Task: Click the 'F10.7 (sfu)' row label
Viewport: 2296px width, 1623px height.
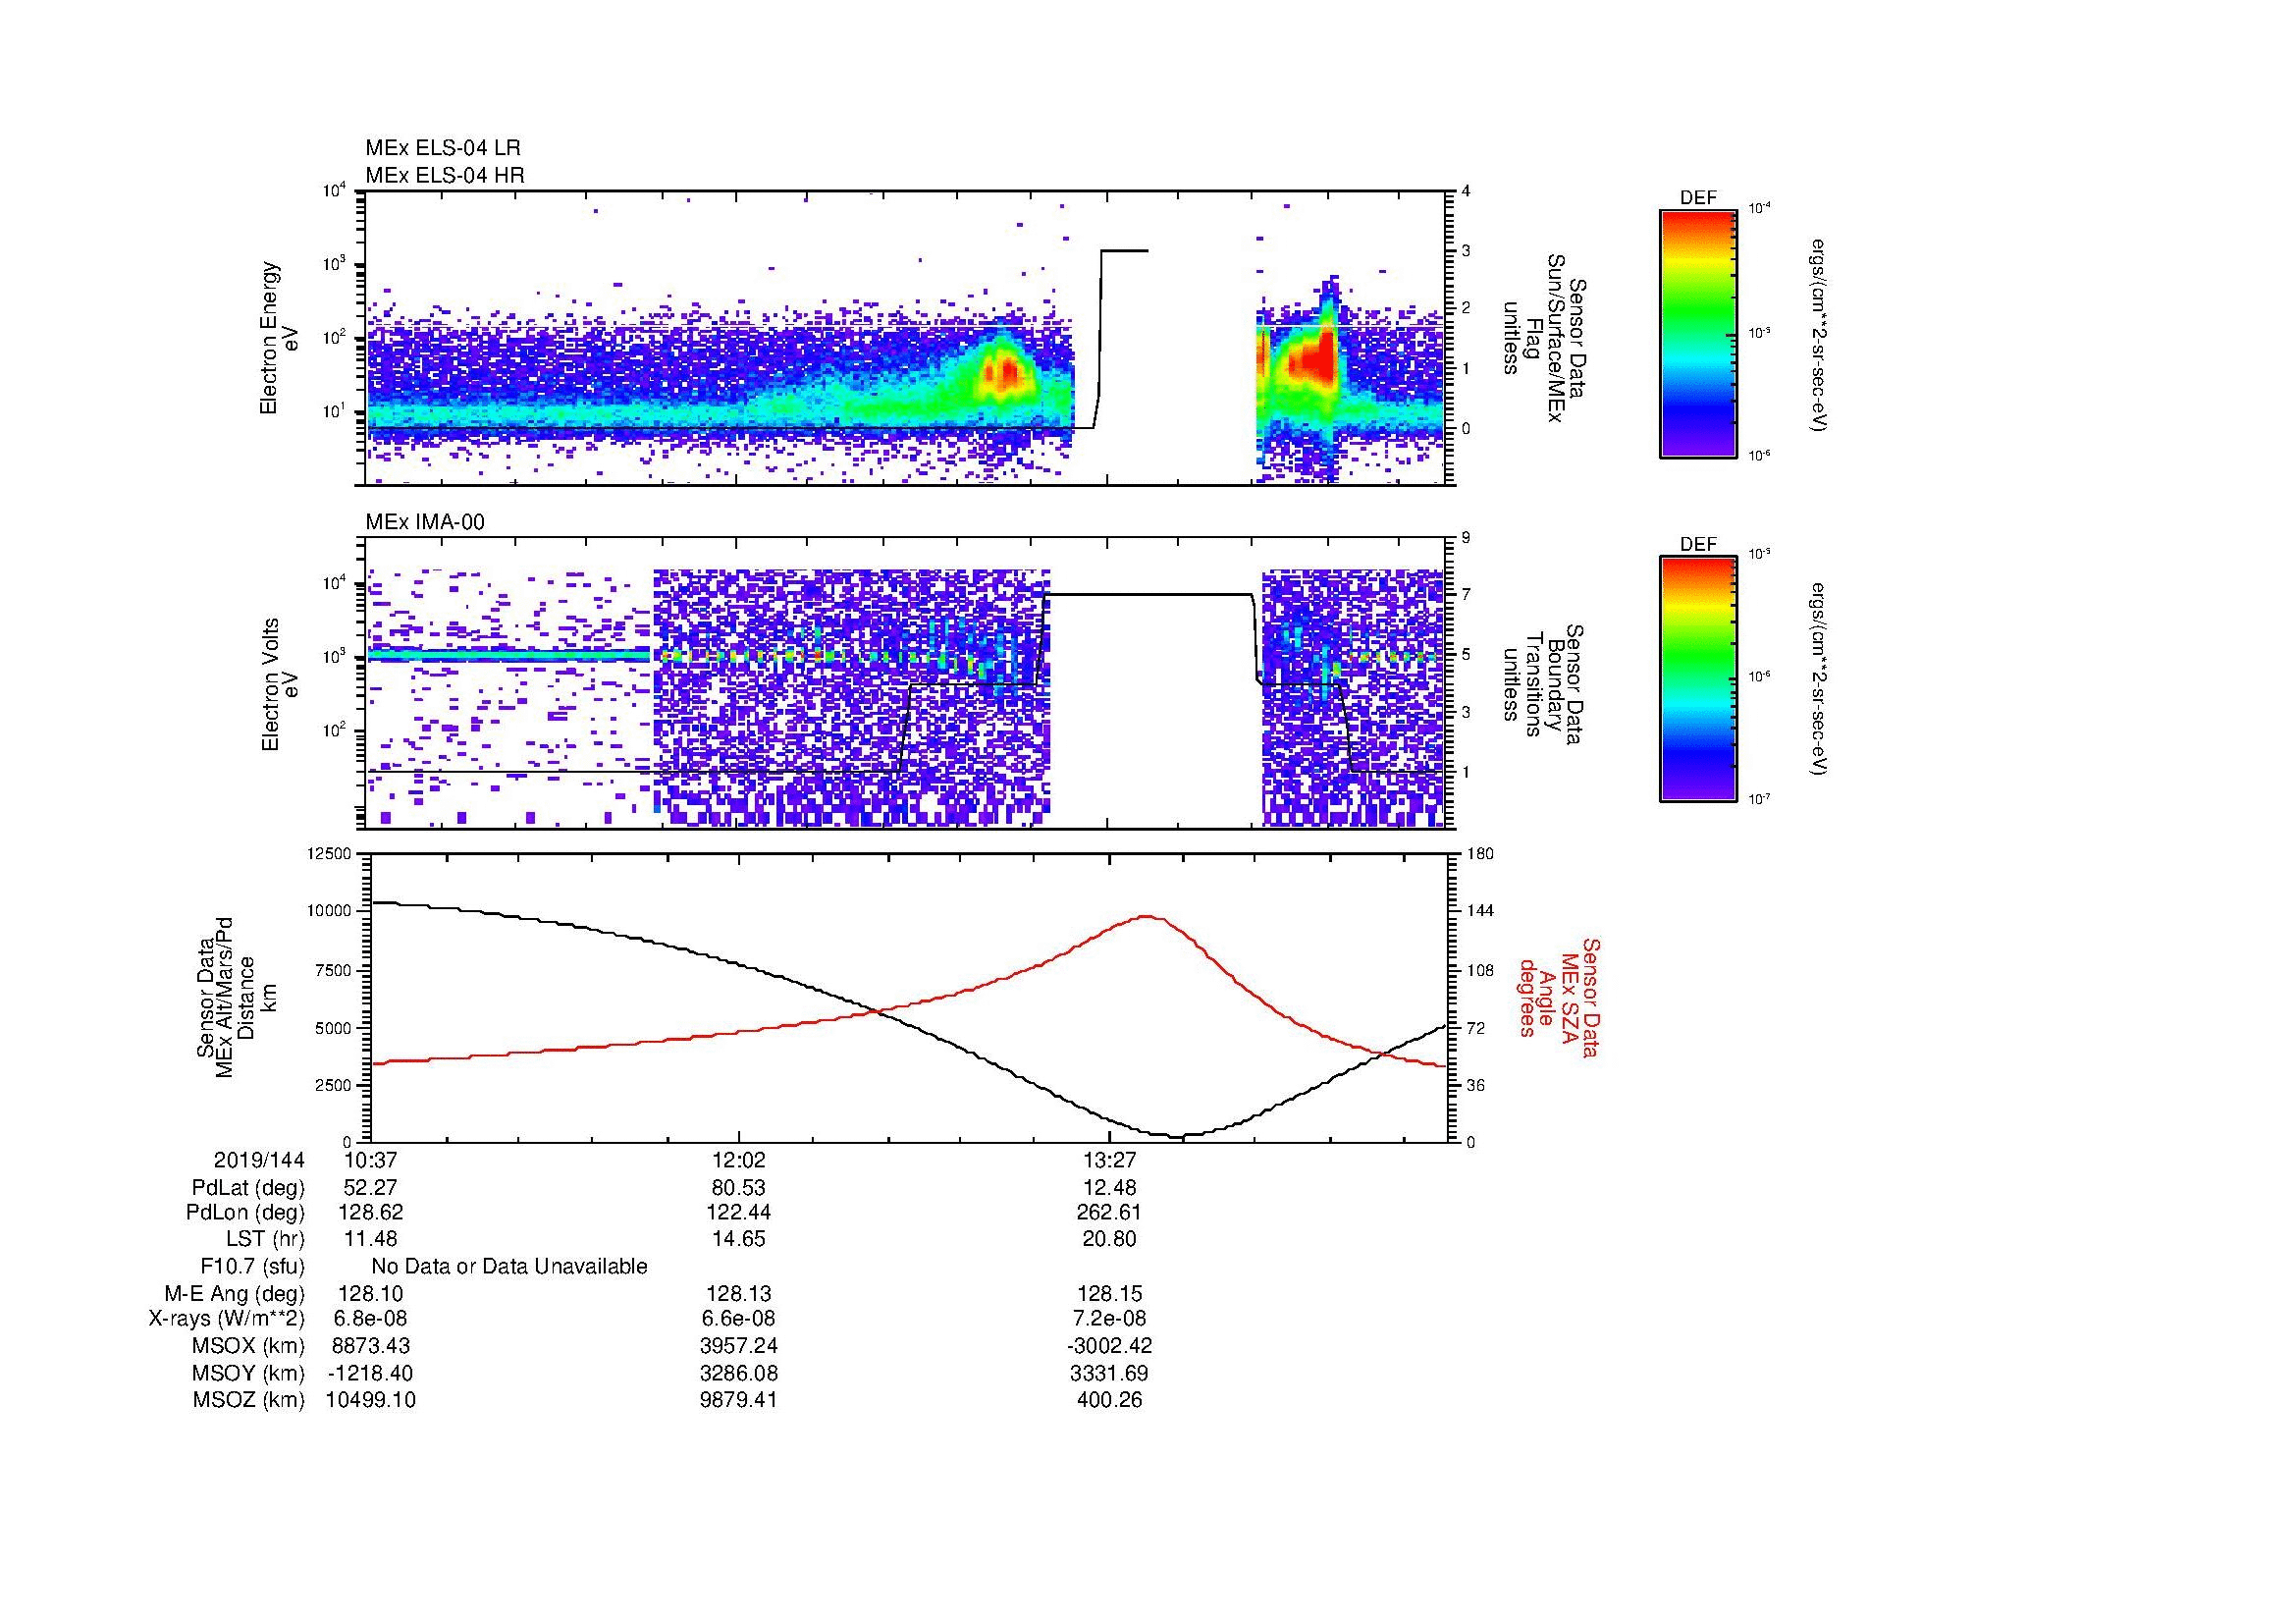Action: 252,1266
